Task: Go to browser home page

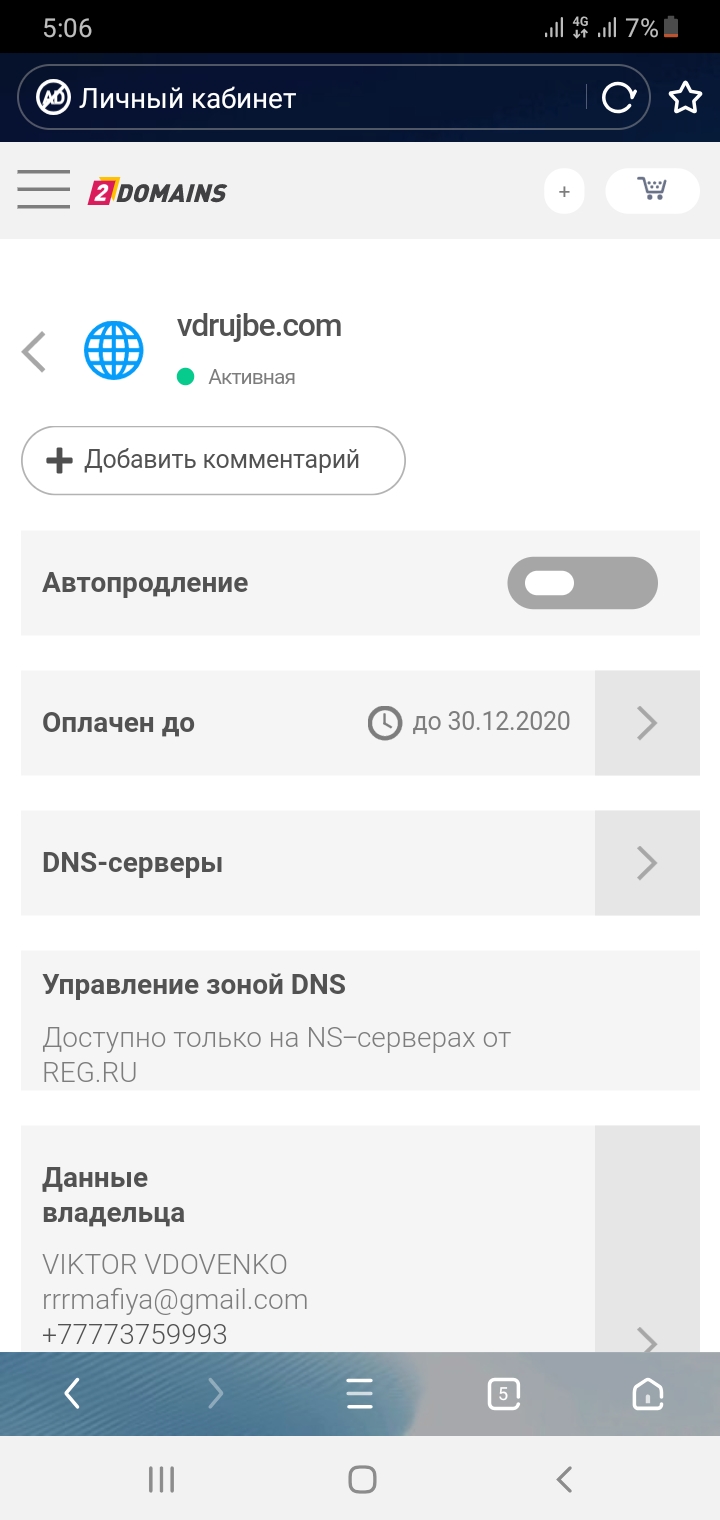Action: (x=648, y=1393)
